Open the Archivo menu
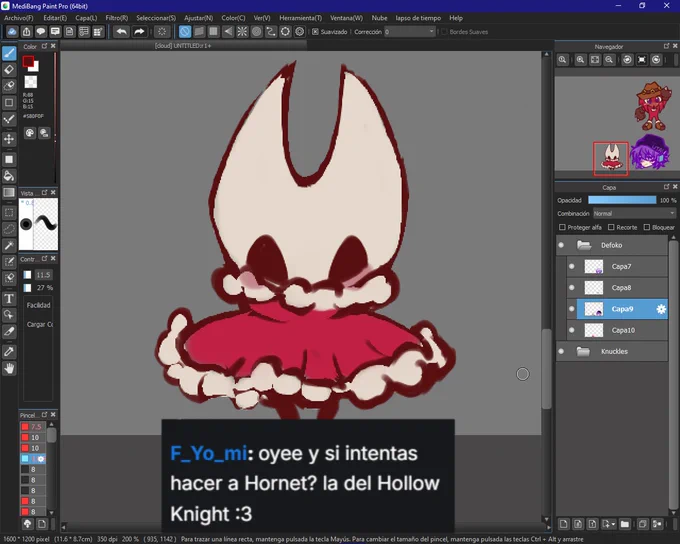The image size is (680, 544). [19, 18]
